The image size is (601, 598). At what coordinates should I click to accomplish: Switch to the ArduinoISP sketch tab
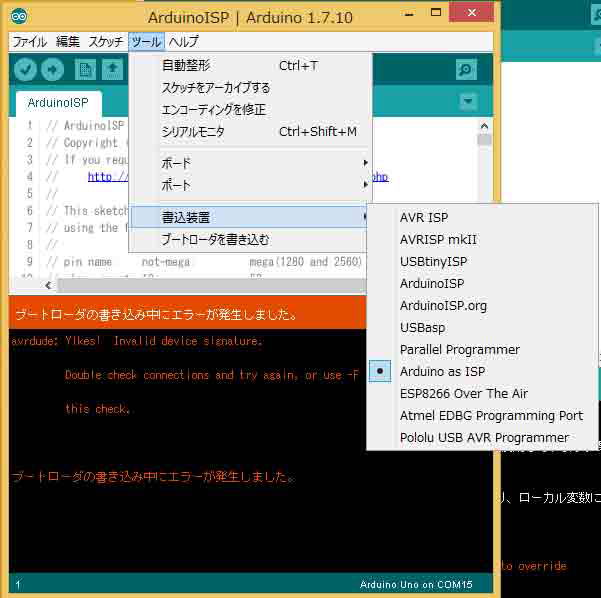(58, 103)
